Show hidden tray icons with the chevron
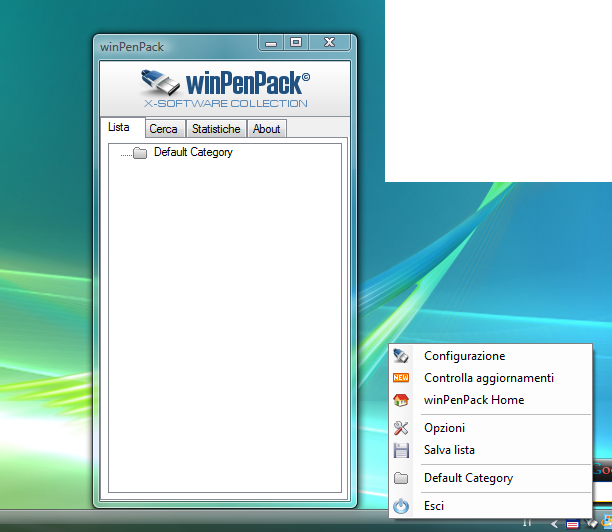 [555, 524]
